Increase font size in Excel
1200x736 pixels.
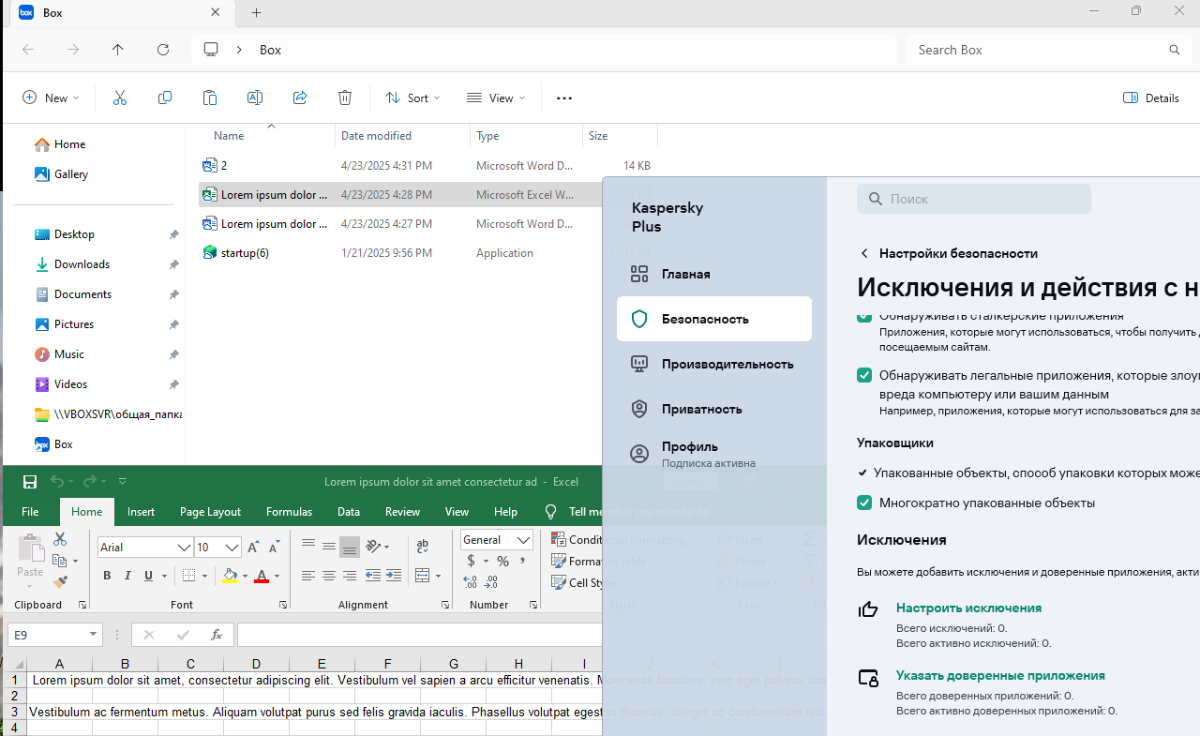click(x=254, y=547)
